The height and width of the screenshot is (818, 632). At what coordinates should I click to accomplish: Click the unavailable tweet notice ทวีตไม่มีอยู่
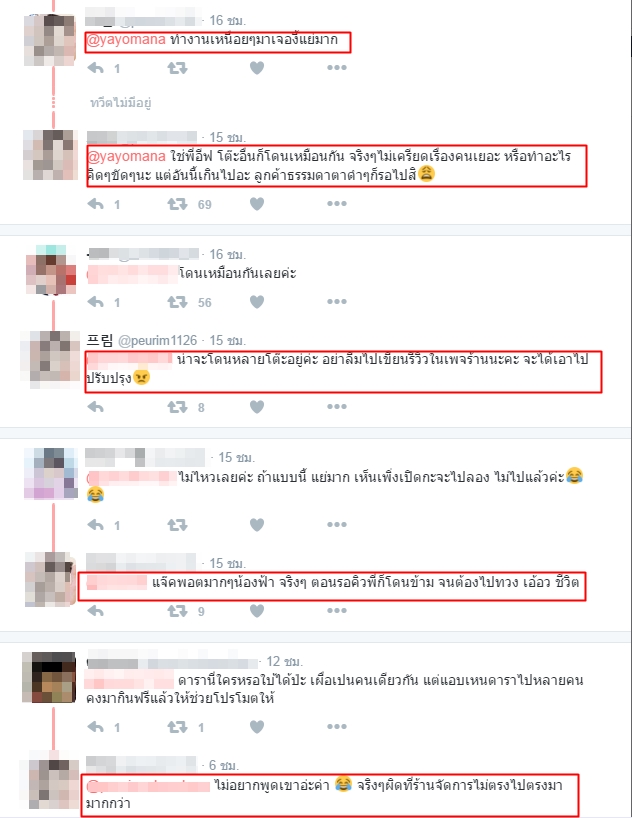121,103
